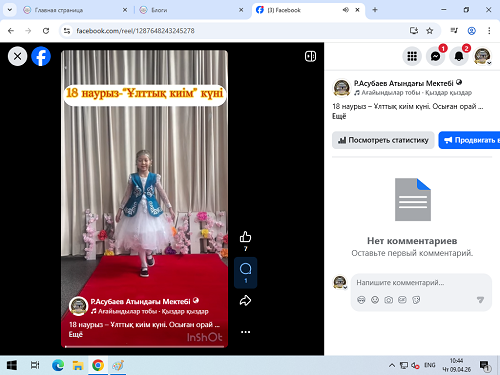Focus the Напишите комментарий field

tap(421, 283)
